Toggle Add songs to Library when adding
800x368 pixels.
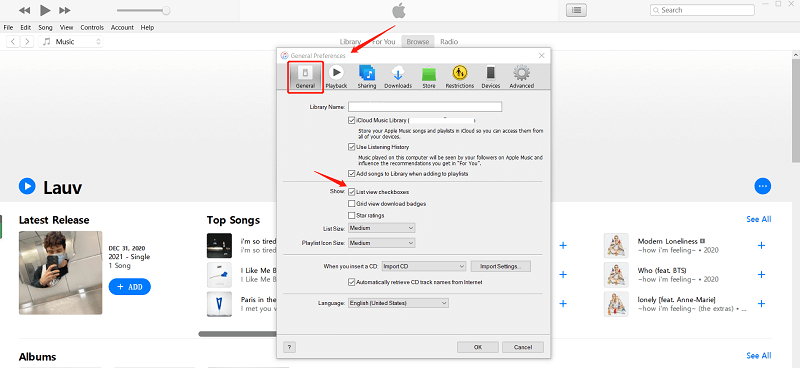352,174
